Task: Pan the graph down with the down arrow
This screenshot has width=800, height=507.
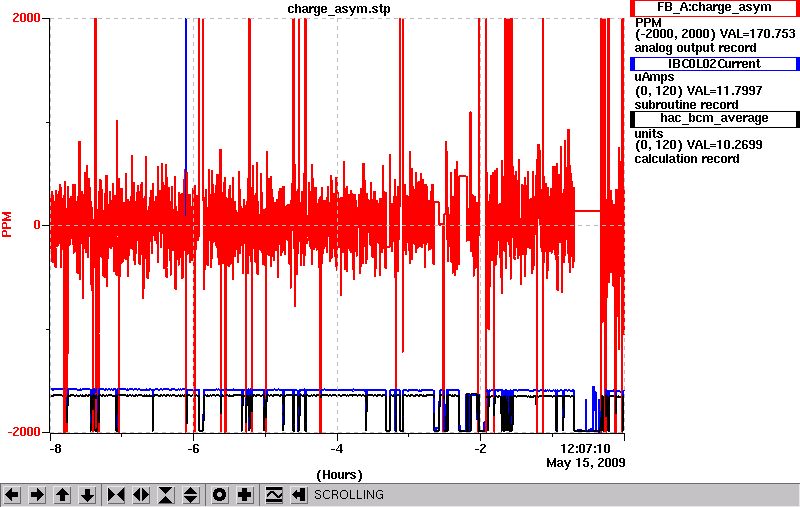Action: point(88,495)
